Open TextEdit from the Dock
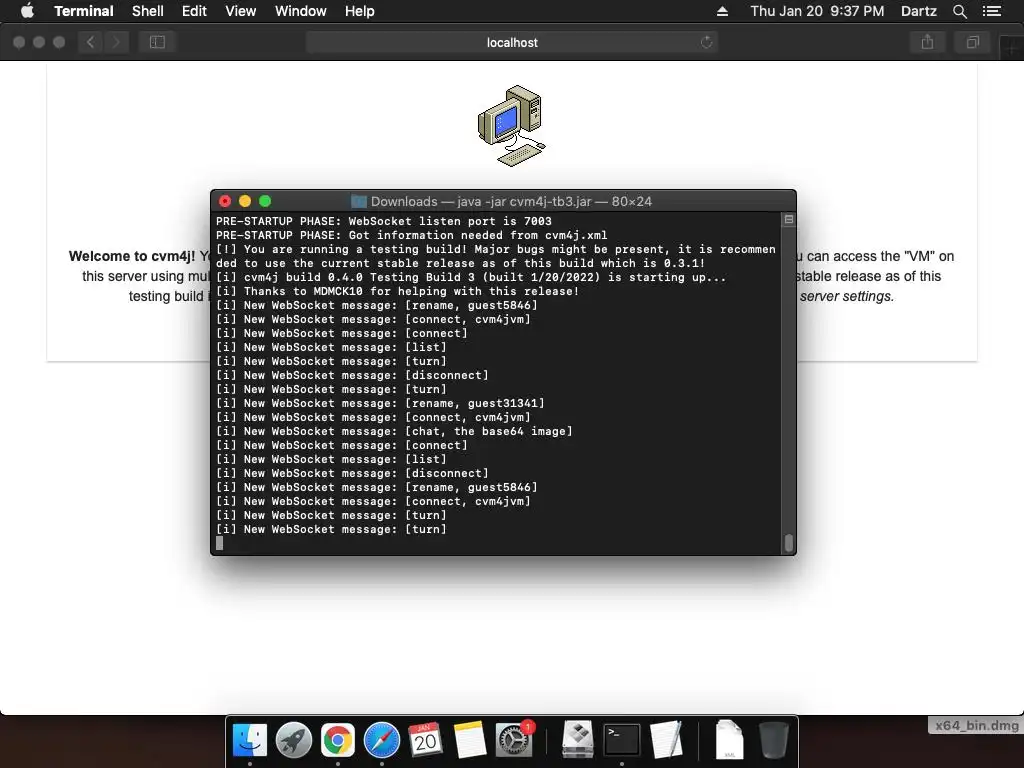1024x768 pixels. click(665, 740)
